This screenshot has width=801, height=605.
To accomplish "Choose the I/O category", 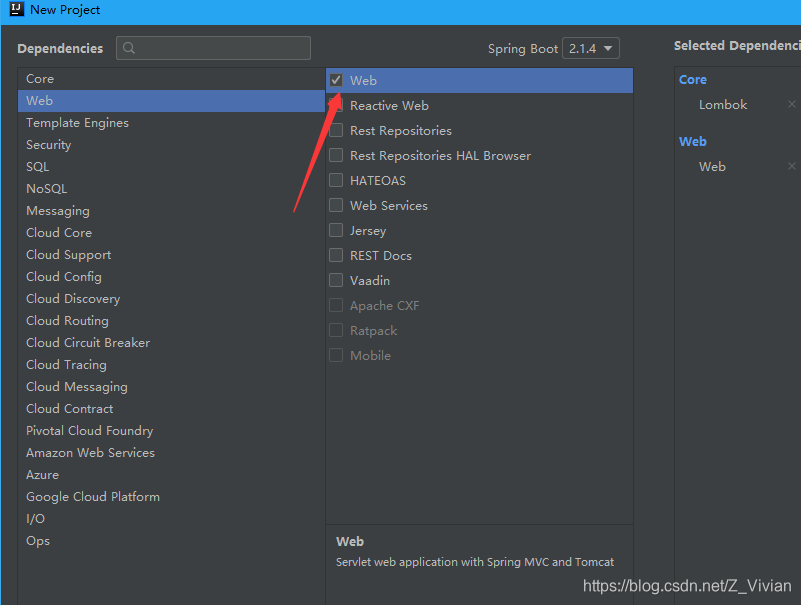I will pos(171,518).
